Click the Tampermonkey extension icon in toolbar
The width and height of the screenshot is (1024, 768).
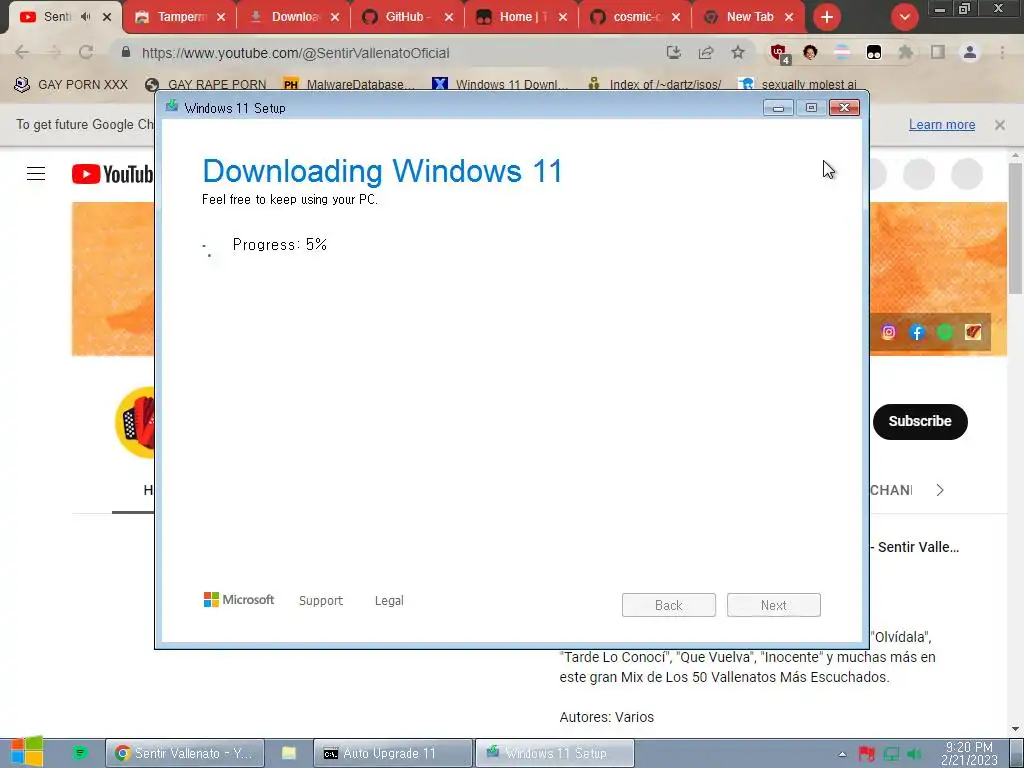[x=874, y=53]
